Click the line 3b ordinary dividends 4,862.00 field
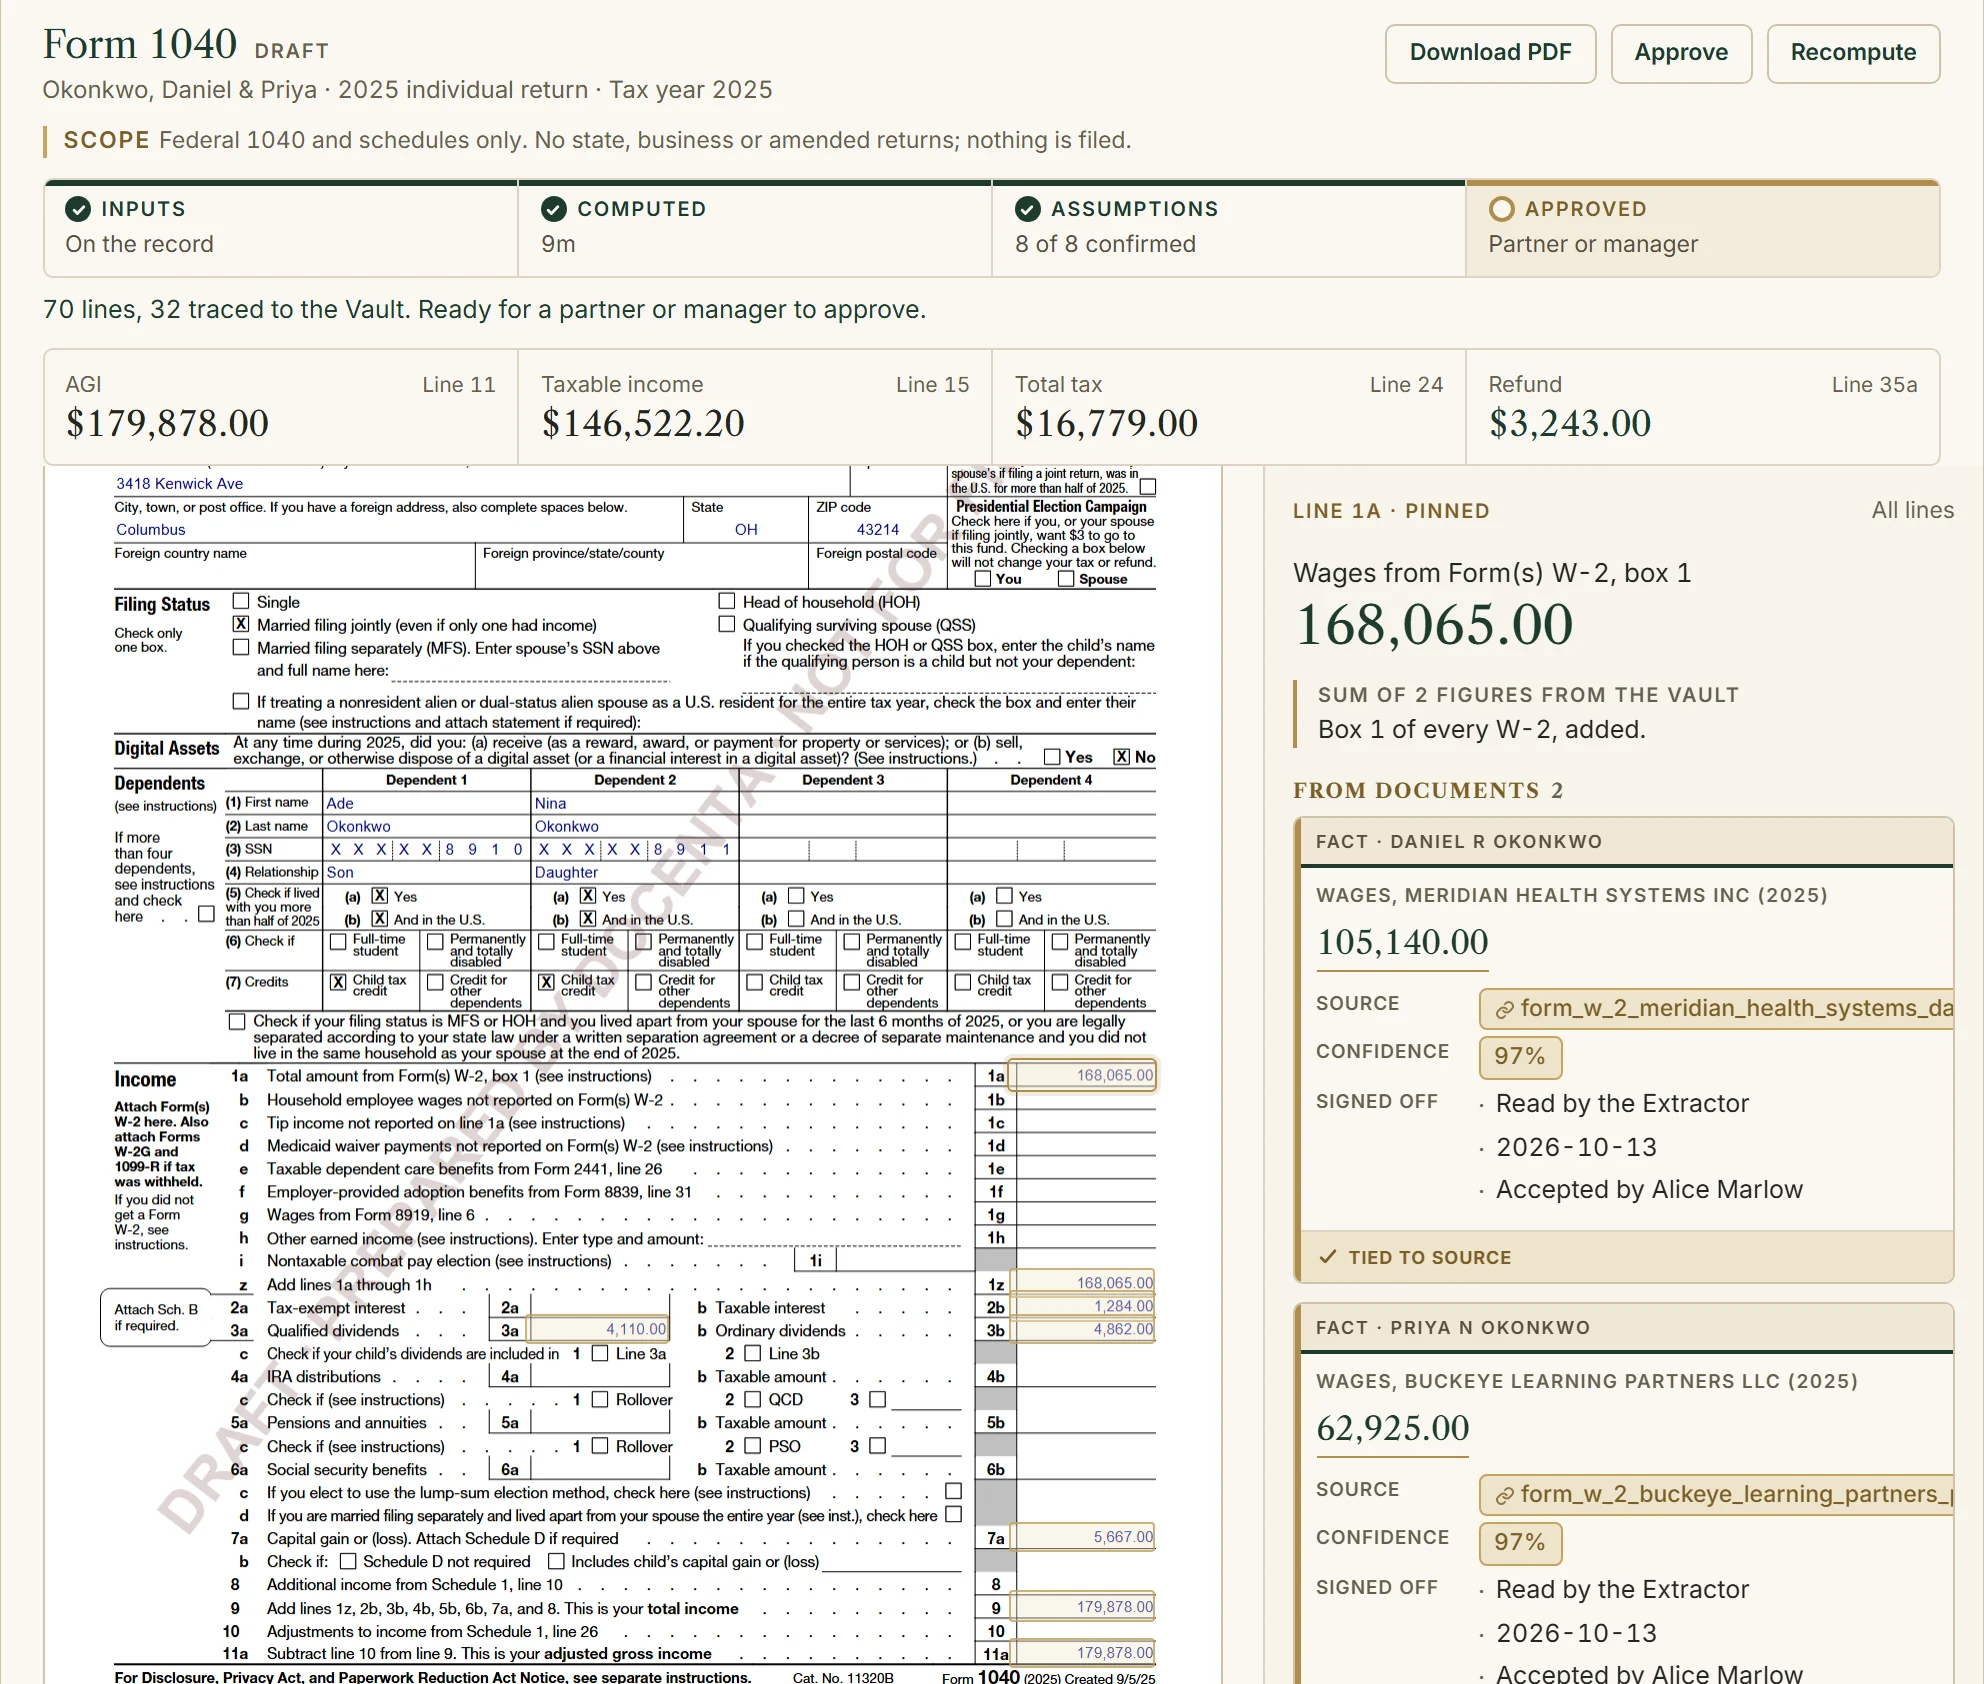1984x1684 pixels. (x=1083, y=1329)
